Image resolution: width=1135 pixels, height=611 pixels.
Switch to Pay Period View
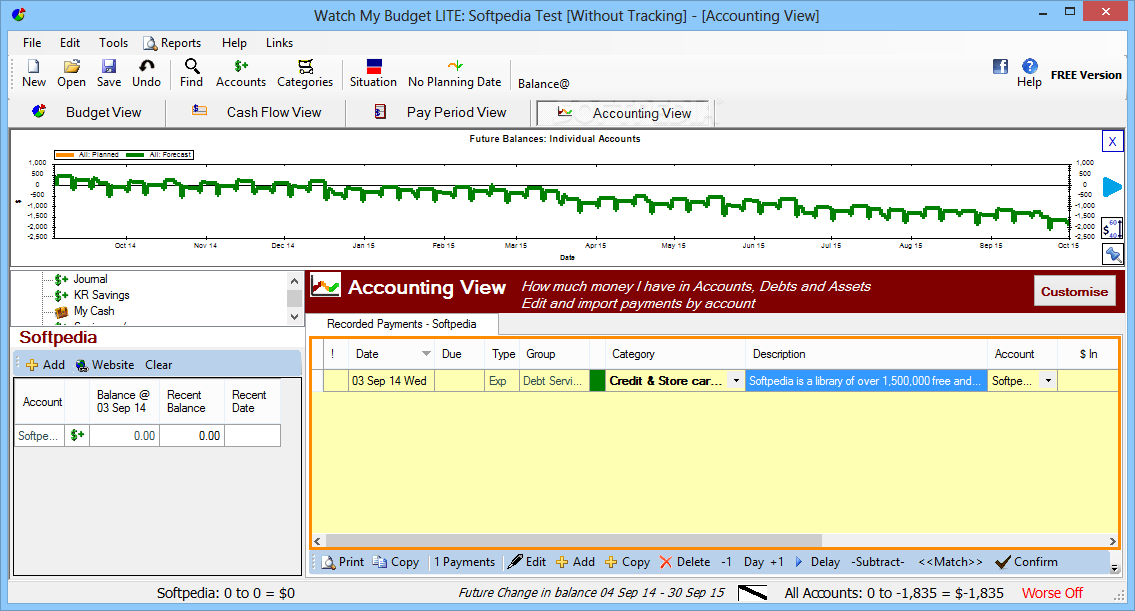point(440,112)
